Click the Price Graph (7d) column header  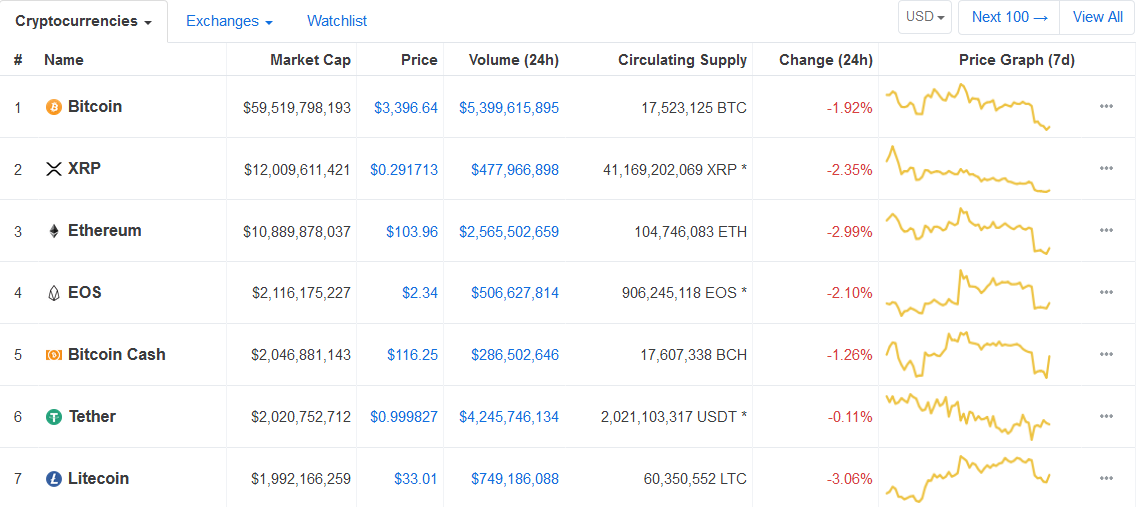coord(1016,60)
